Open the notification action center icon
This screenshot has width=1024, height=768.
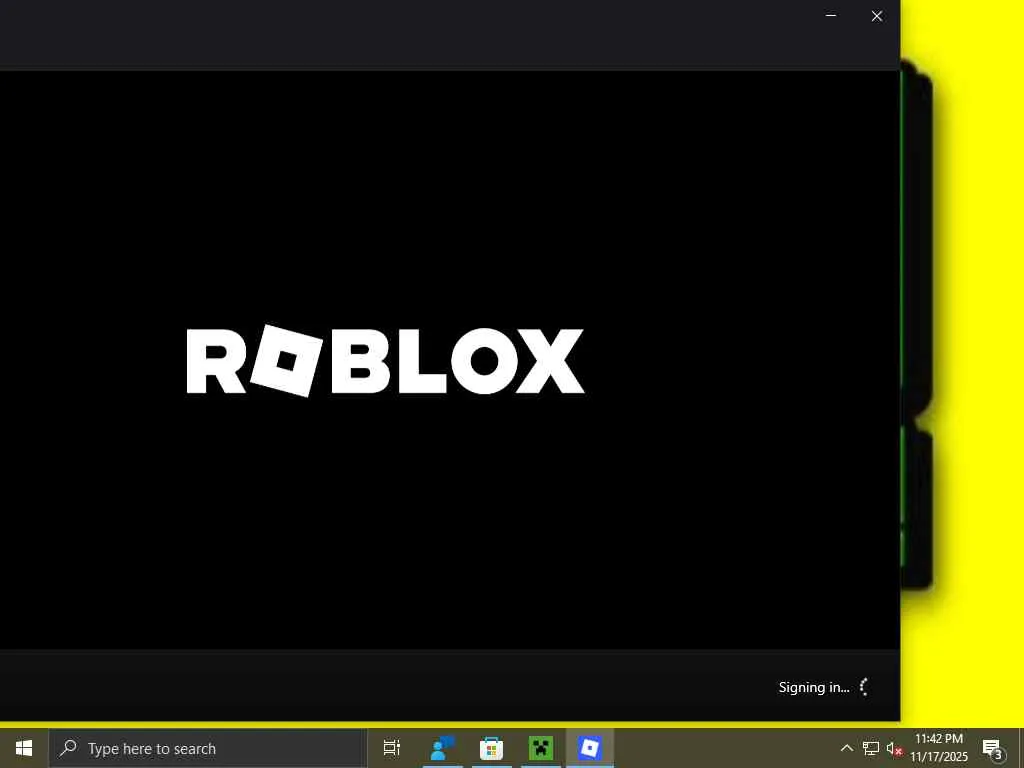tap(993, 748)
